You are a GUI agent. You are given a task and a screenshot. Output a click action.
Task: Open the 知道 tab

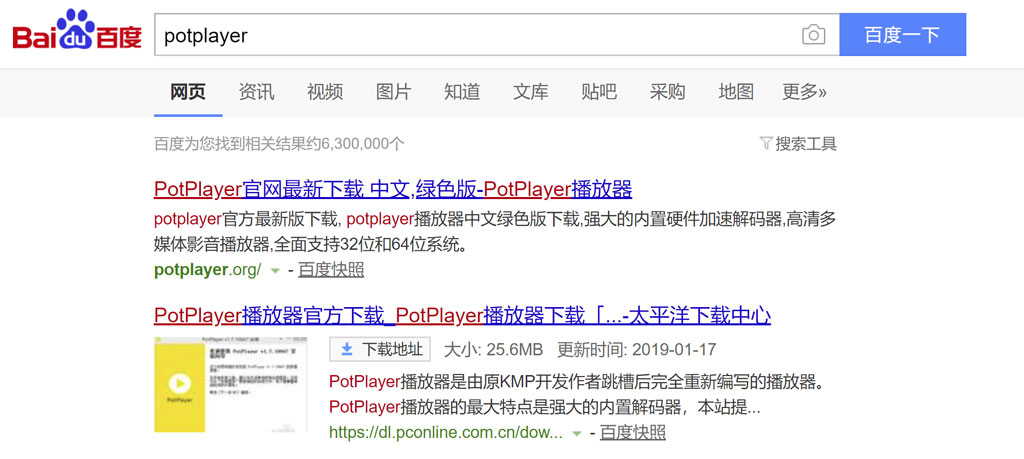coord(462,92)
